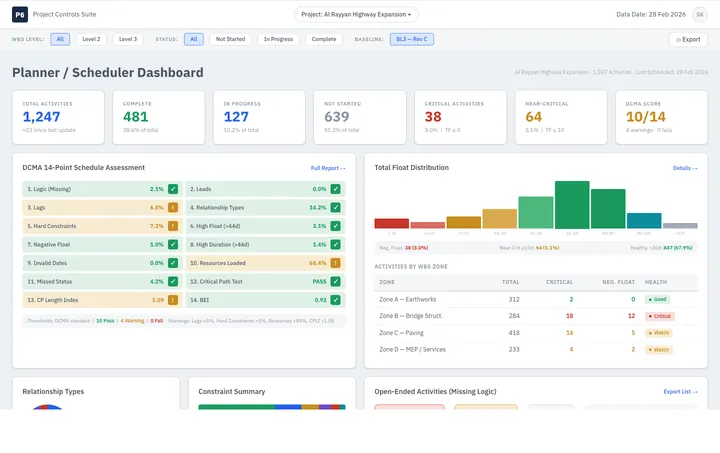Viewport: 720px width, 453px height.
Task: Click the warning icon for Lags
Action: [173, 207]
